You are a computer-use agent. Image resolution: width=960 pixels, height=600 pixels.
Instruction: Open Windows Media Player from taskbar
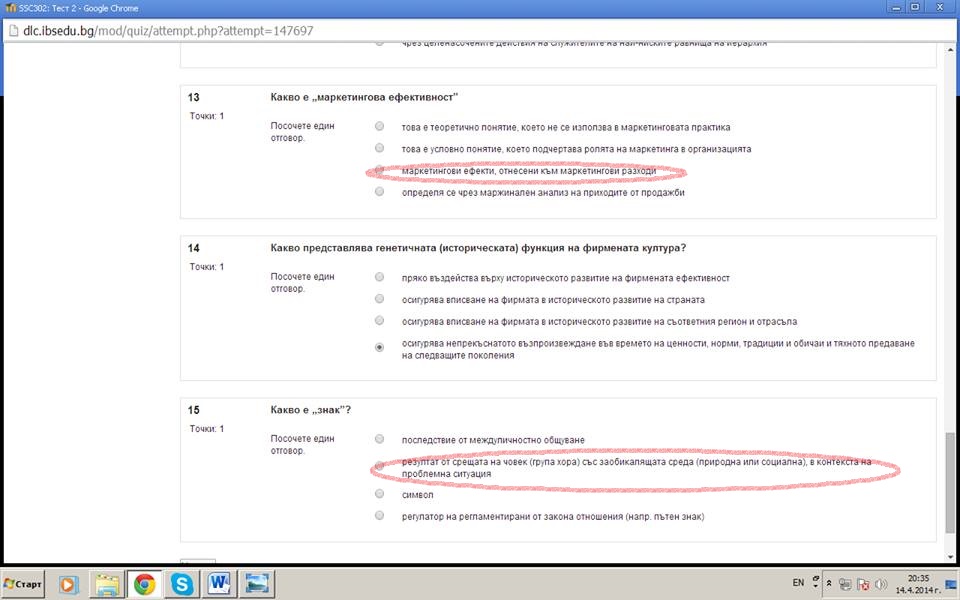click(69, 584)
